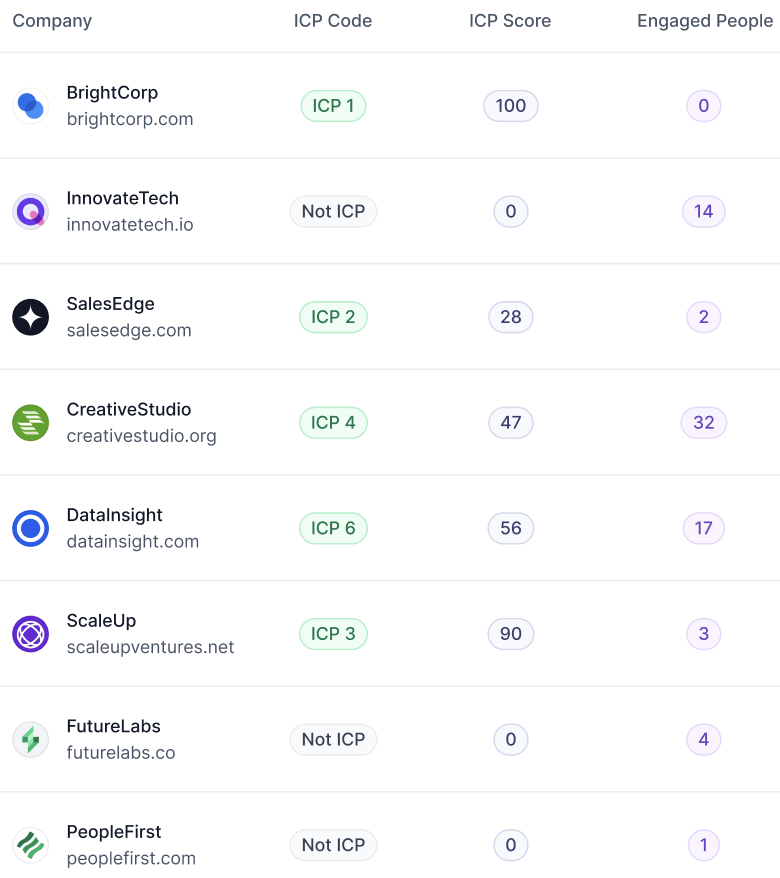Click InnovateTech's Not ICP badge
Viewport: 780px width, 878px height.
333,211
